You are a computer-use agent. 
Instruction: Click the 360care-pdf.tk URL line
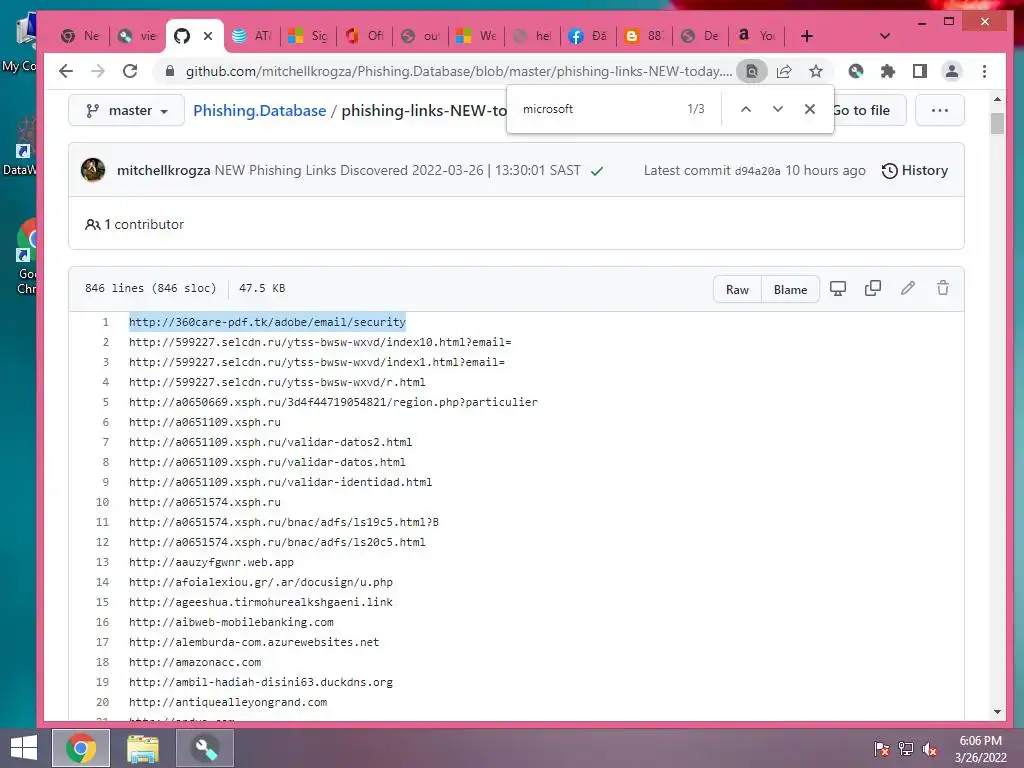(x=267, y=322)
